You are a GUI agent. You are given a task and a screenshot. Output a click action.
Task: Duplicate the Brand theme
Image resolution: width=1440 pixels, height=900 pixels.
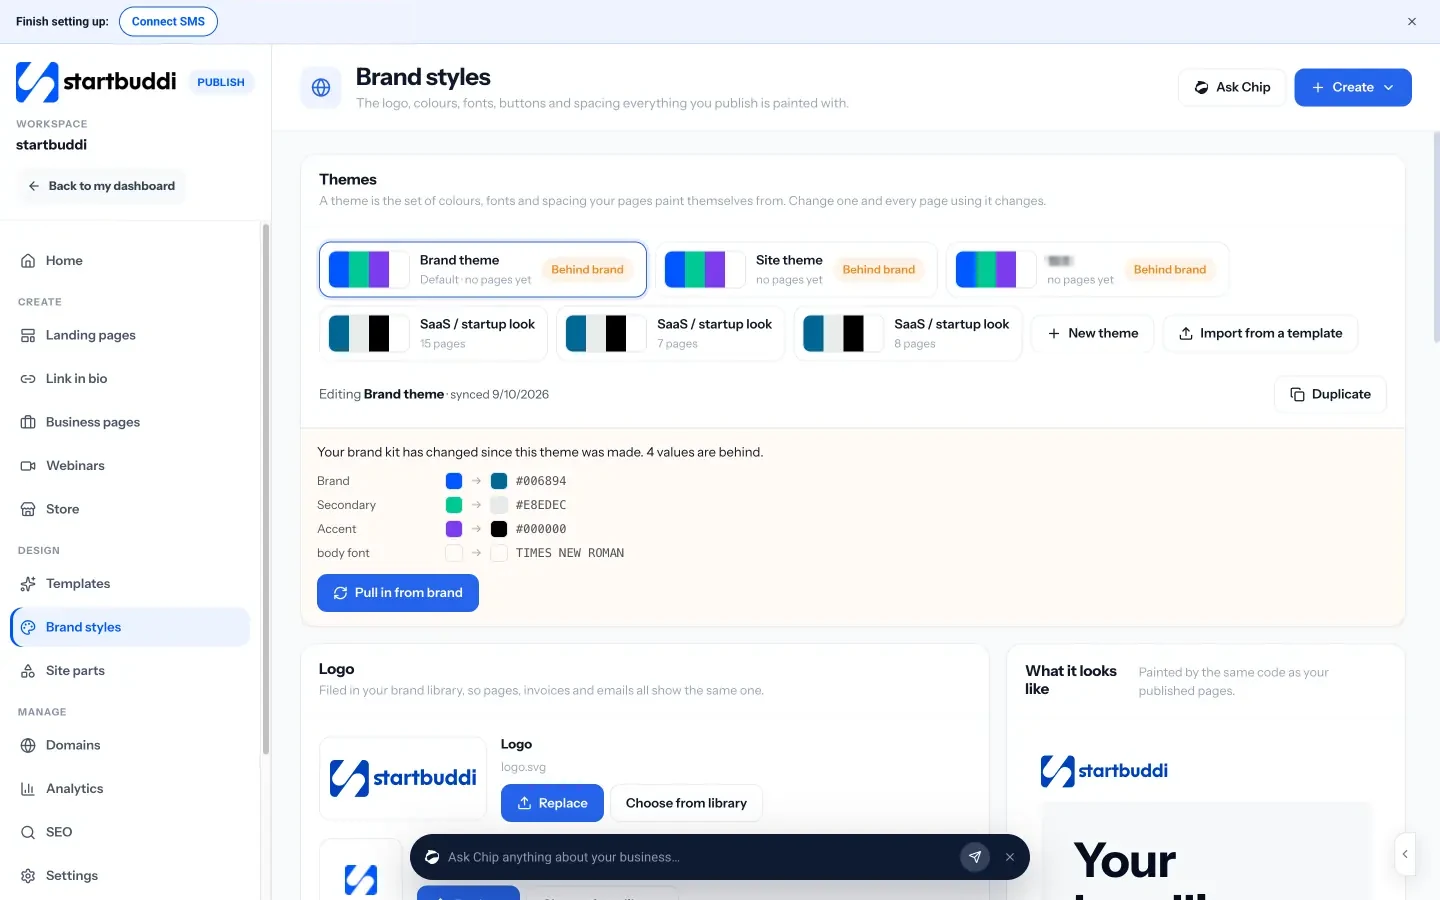(1330, 394)
